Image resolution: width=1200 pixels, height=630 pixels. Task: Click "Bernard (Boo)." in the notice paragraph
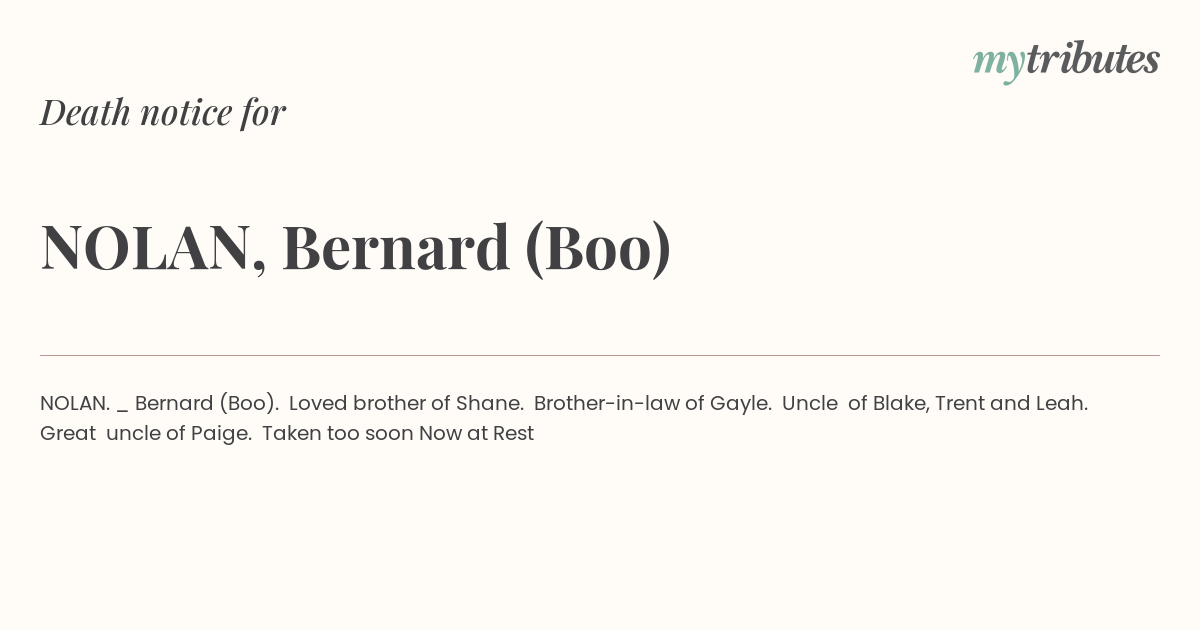[207, 404]
